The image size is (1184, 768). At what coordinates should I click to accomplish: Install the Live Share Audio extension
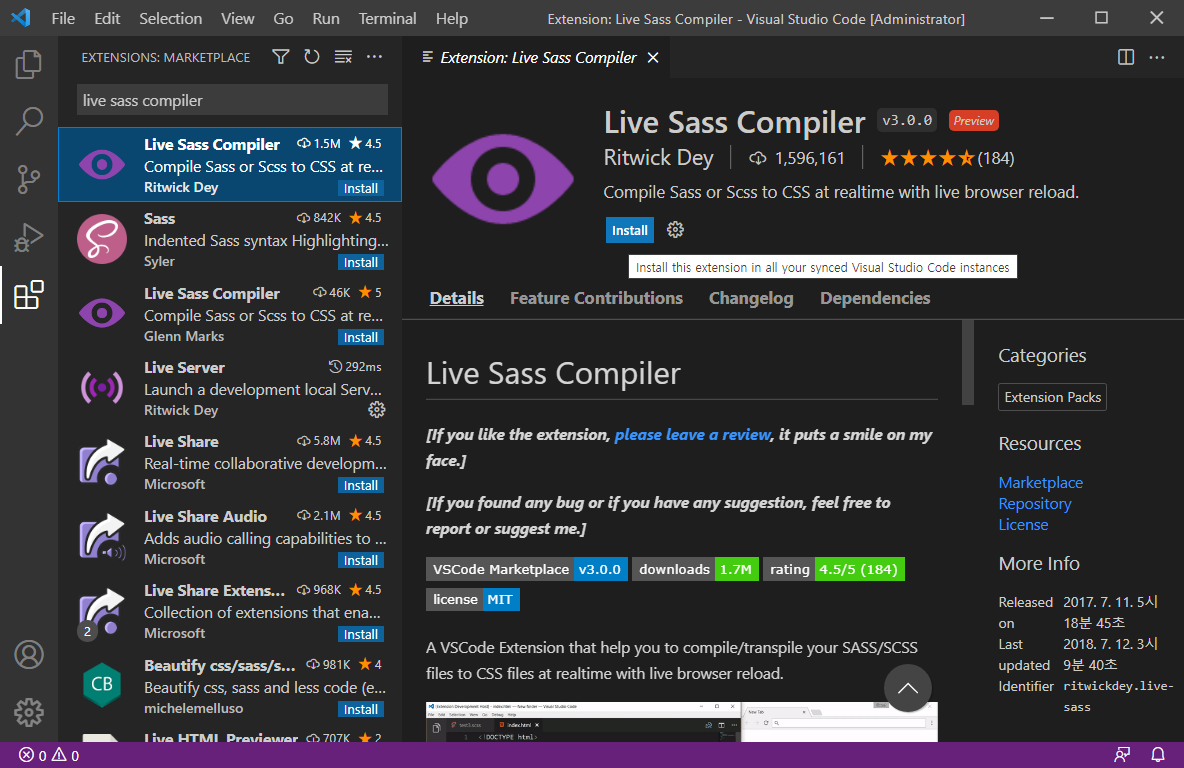(x=361, y=560)
